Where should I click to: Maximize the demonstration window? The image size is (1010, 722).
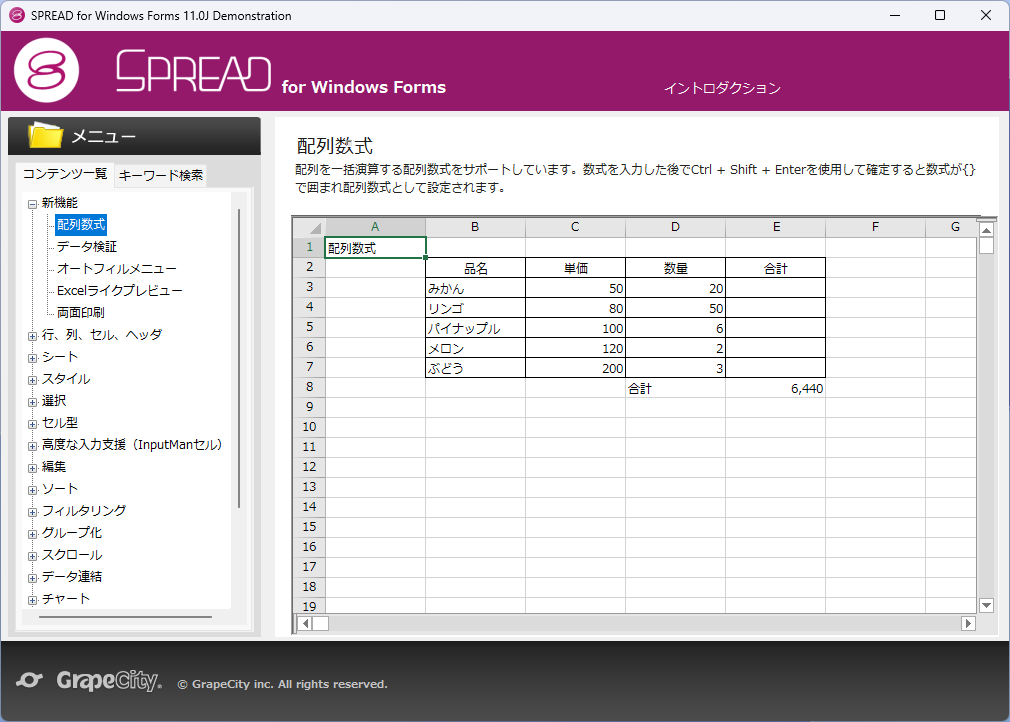940,15
